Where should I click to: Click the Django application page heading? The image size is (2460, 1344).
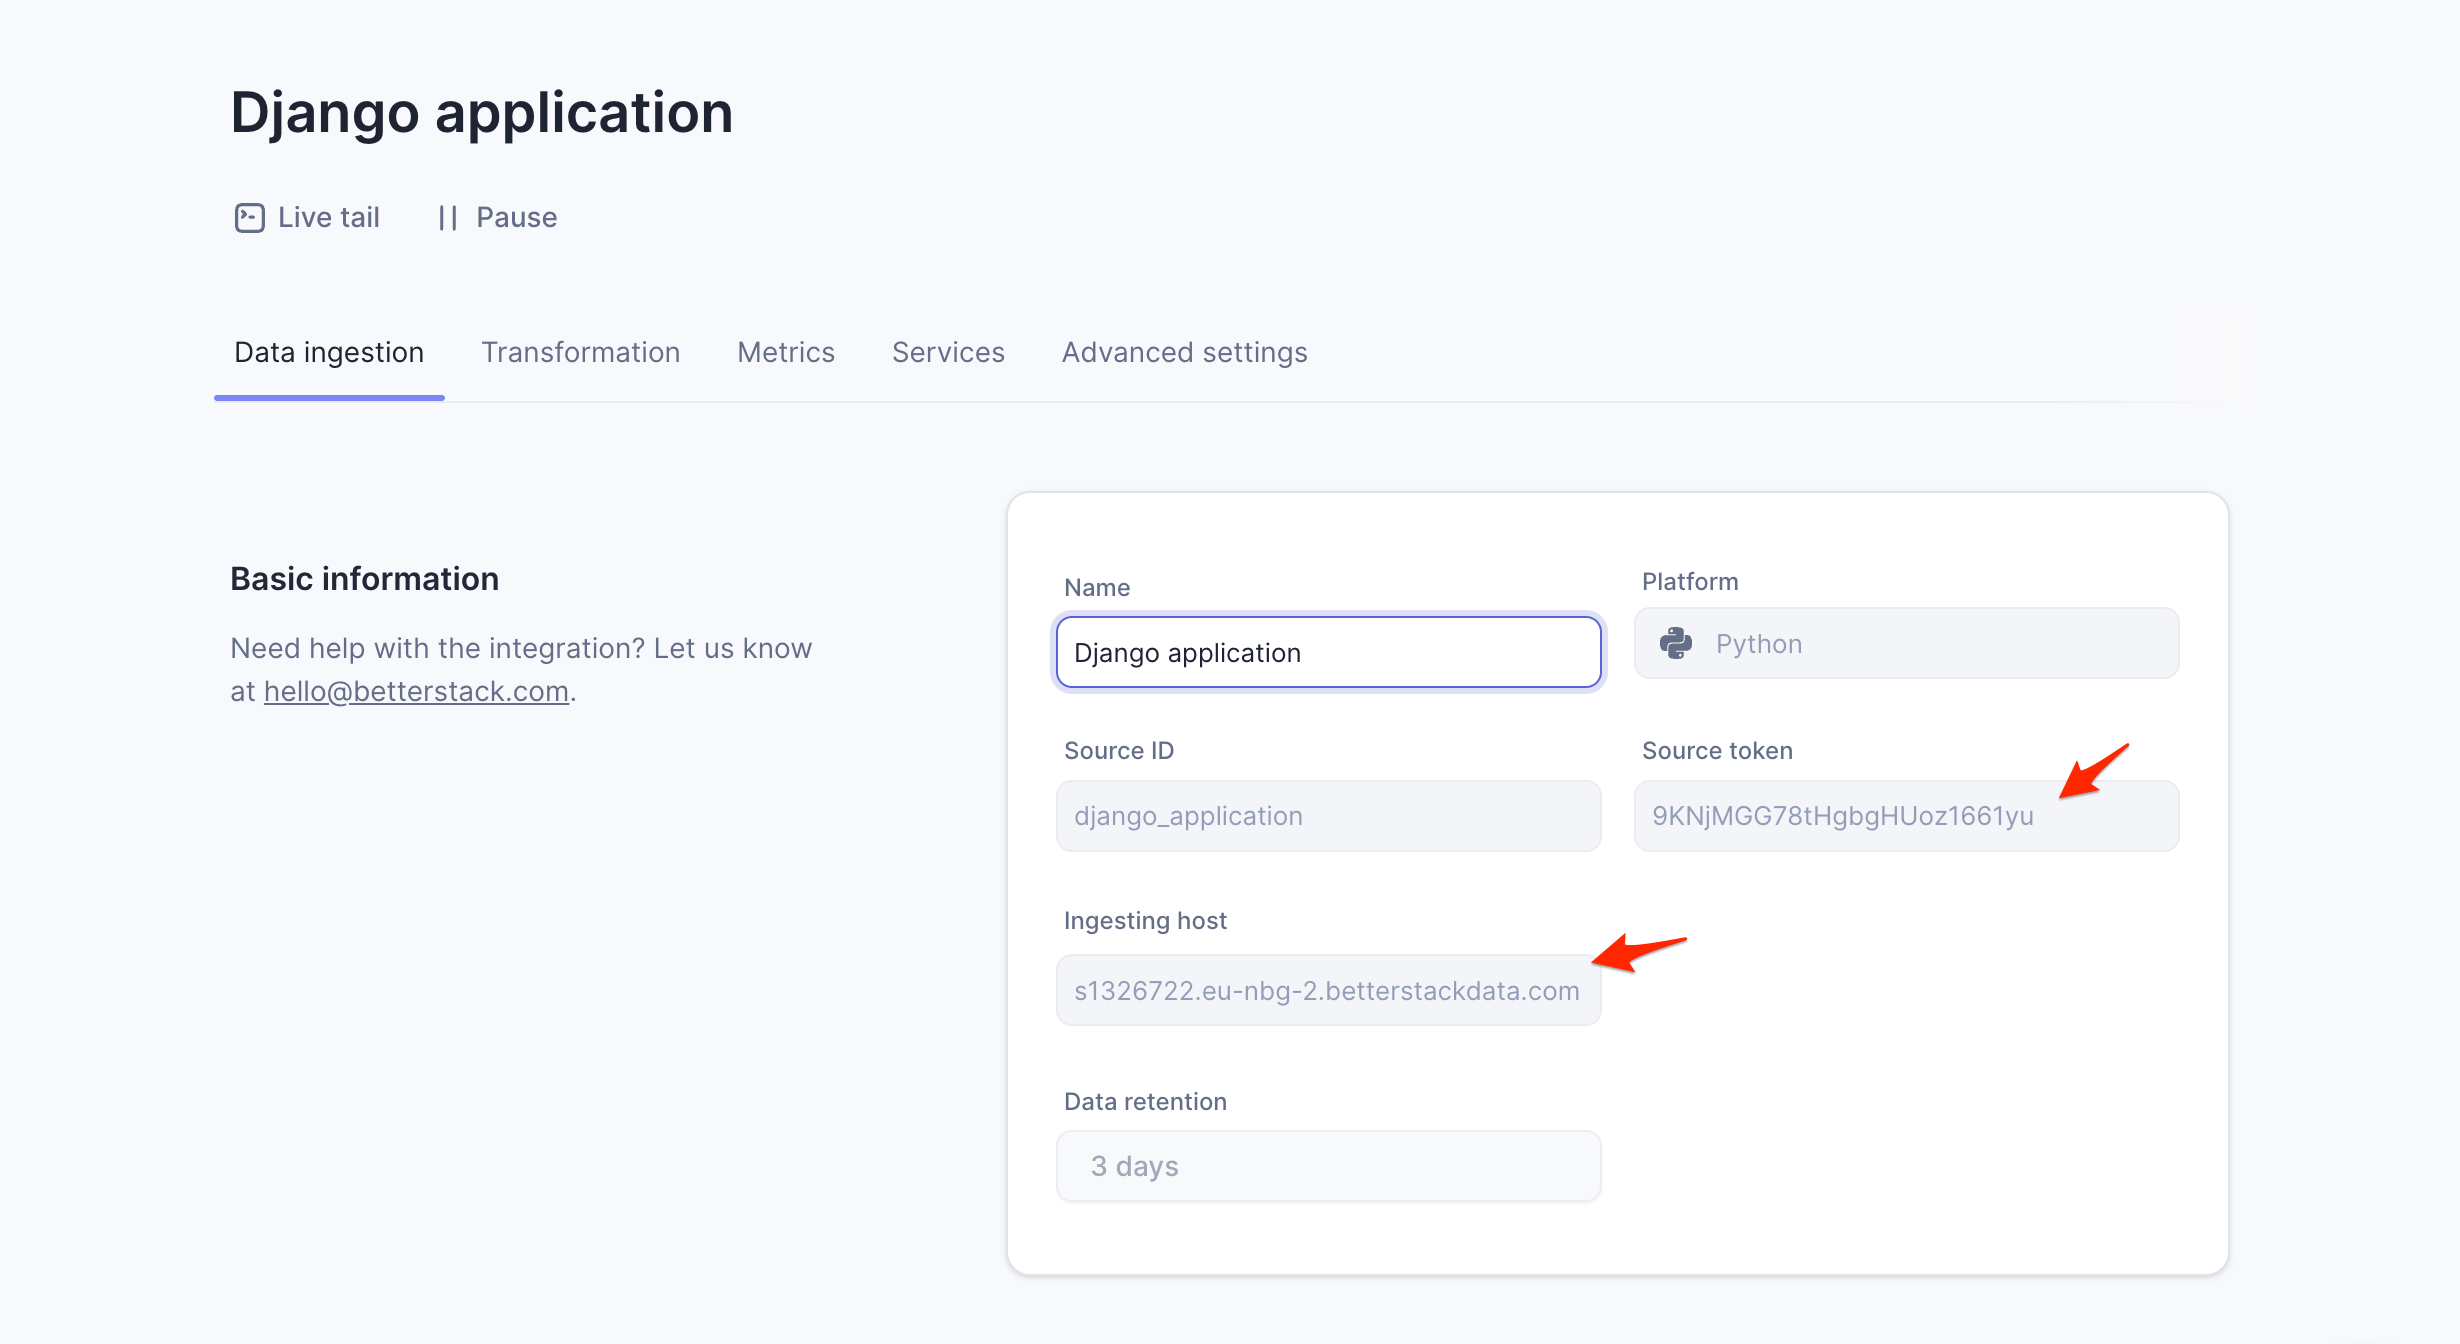coord(481,112)
